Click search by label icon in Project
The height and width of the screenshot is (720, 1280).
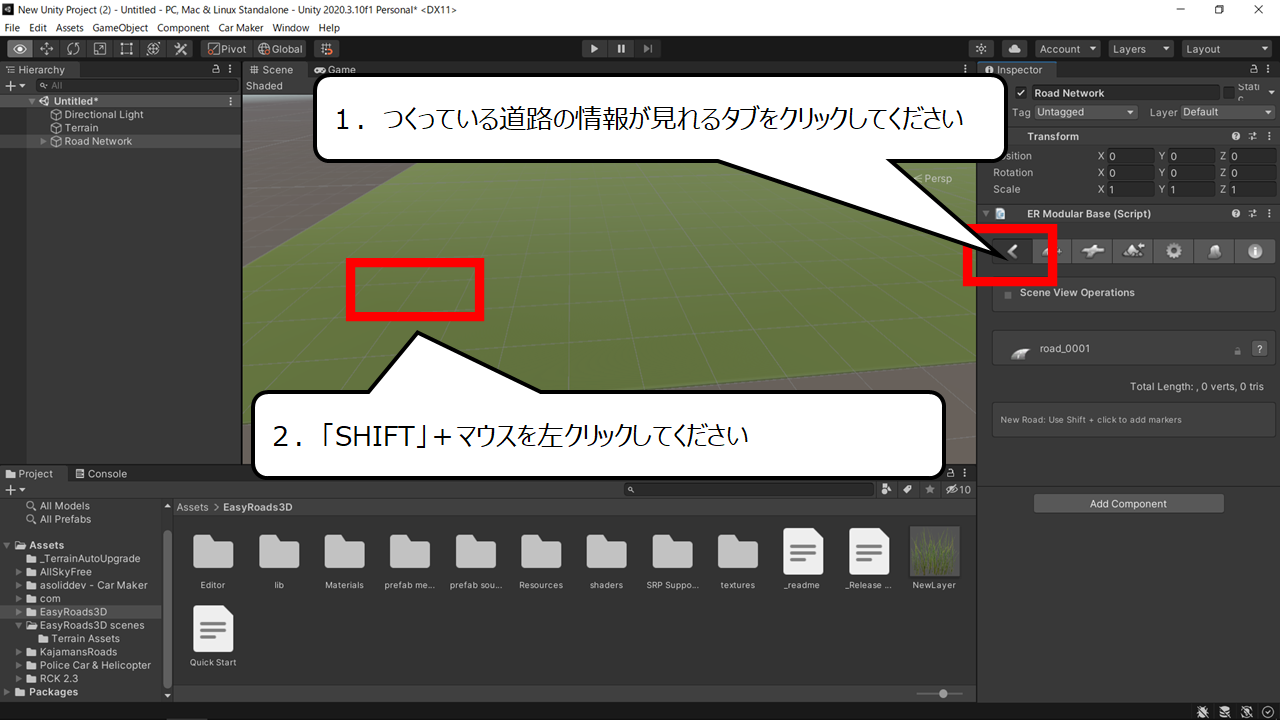[908, 490]
